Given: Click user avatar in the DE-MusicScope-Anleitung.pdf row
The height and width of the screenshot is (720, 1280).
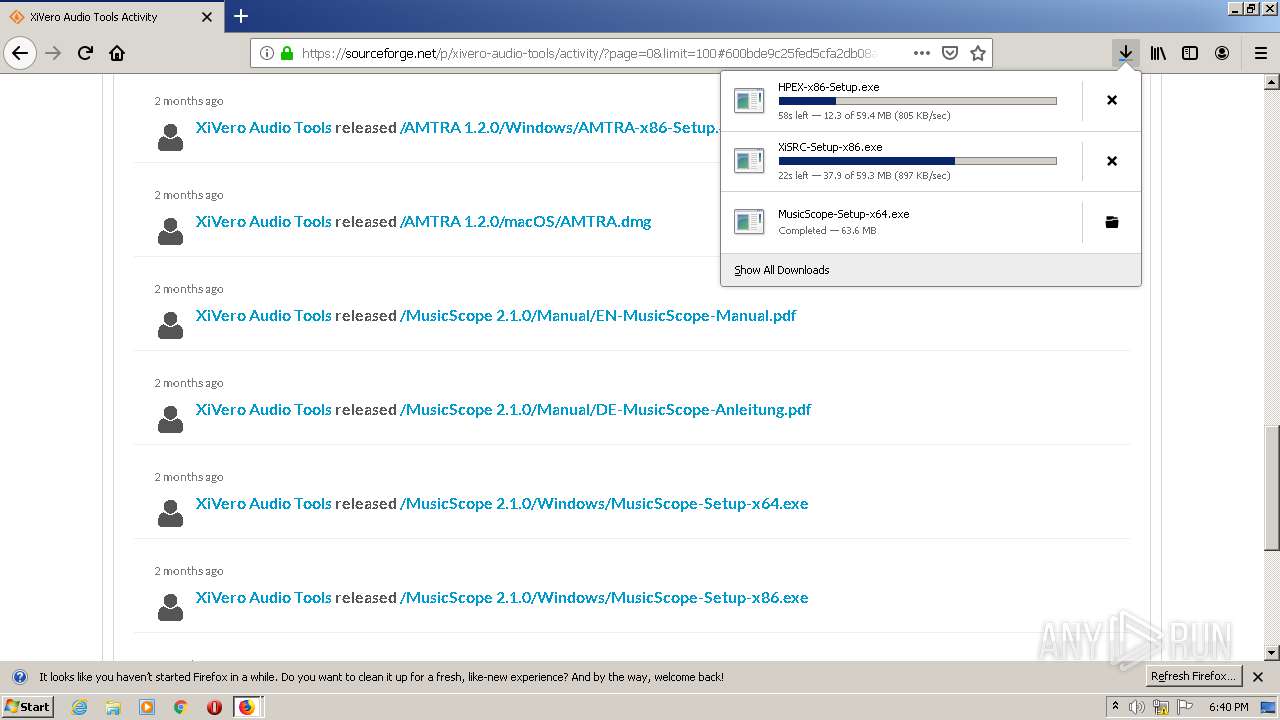Looking at the screenshot, I should tap(171, 419).
